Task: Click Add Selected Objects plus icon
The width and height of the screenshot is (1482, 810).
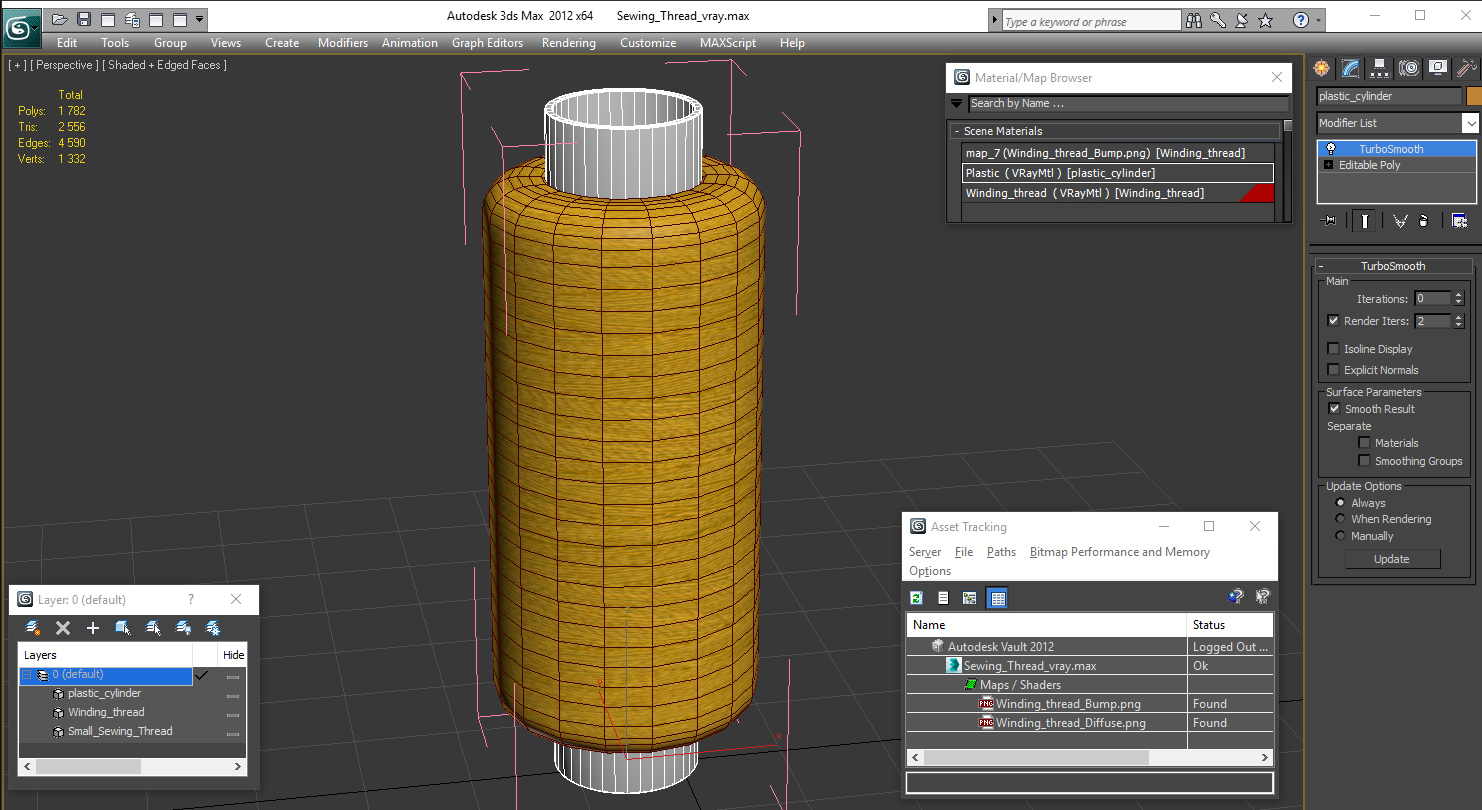Action: (x=93, y=628)
